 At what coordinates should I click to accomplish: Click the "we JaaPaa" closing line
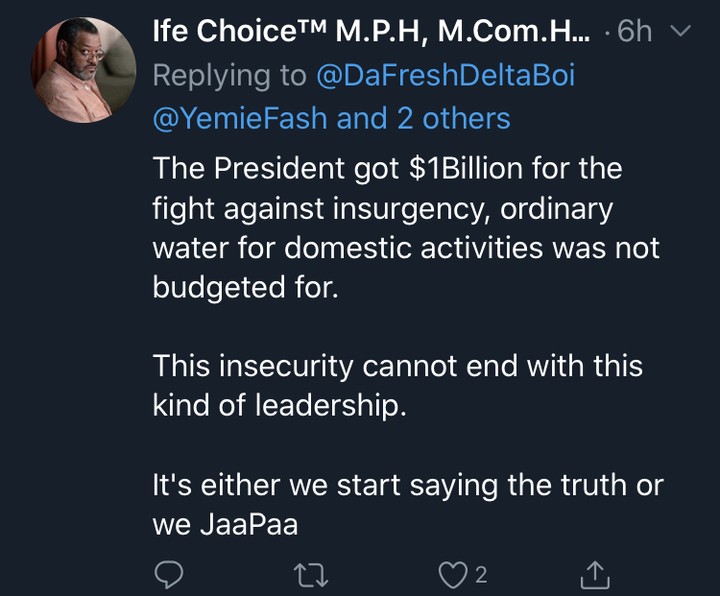click(x=225, y=525)
